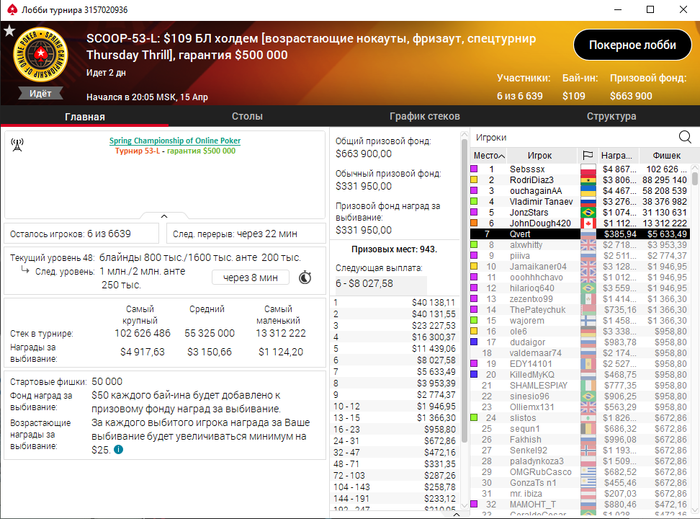Select player abxwhitty in list
This screenshot has width=700, height=519.
click(x=579, y=245)
